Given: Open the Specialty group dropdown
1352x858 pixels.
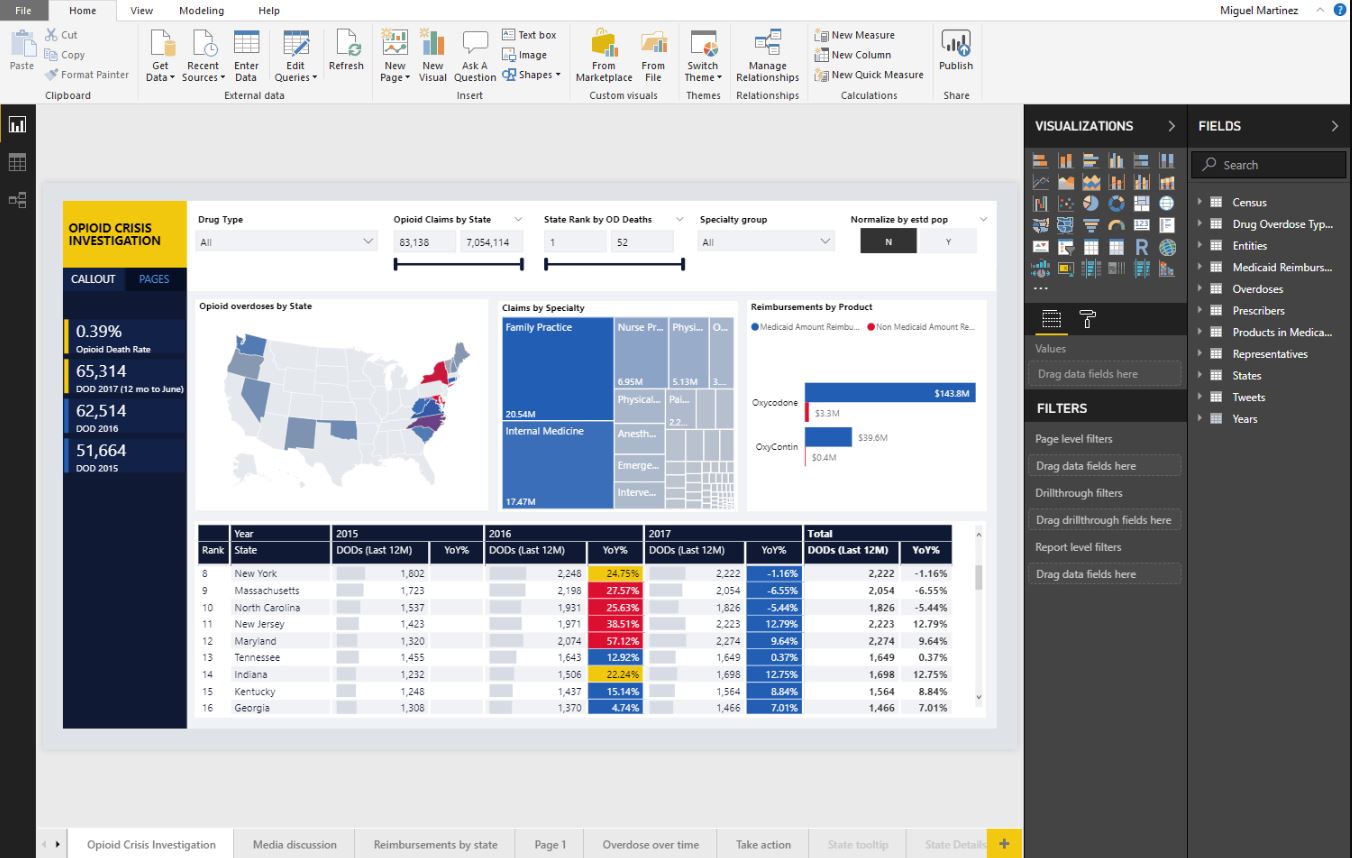Looking at the screenshot, I should 767,242.
